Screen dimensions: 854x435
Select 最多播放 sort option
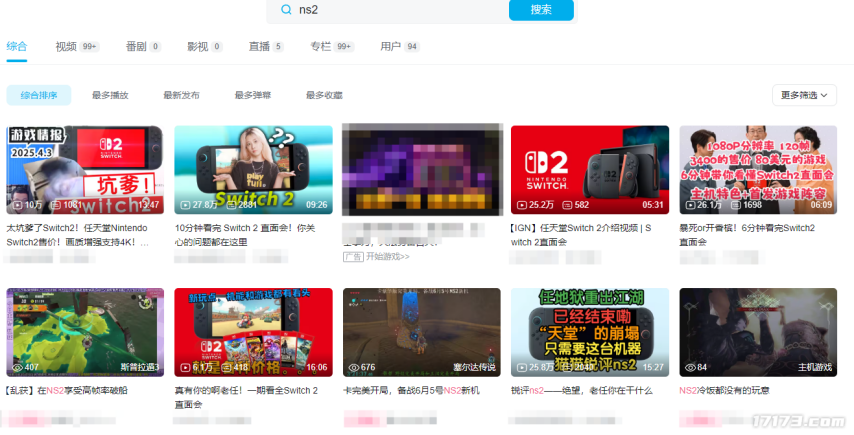pyautogui.click(x=110, y=95)
